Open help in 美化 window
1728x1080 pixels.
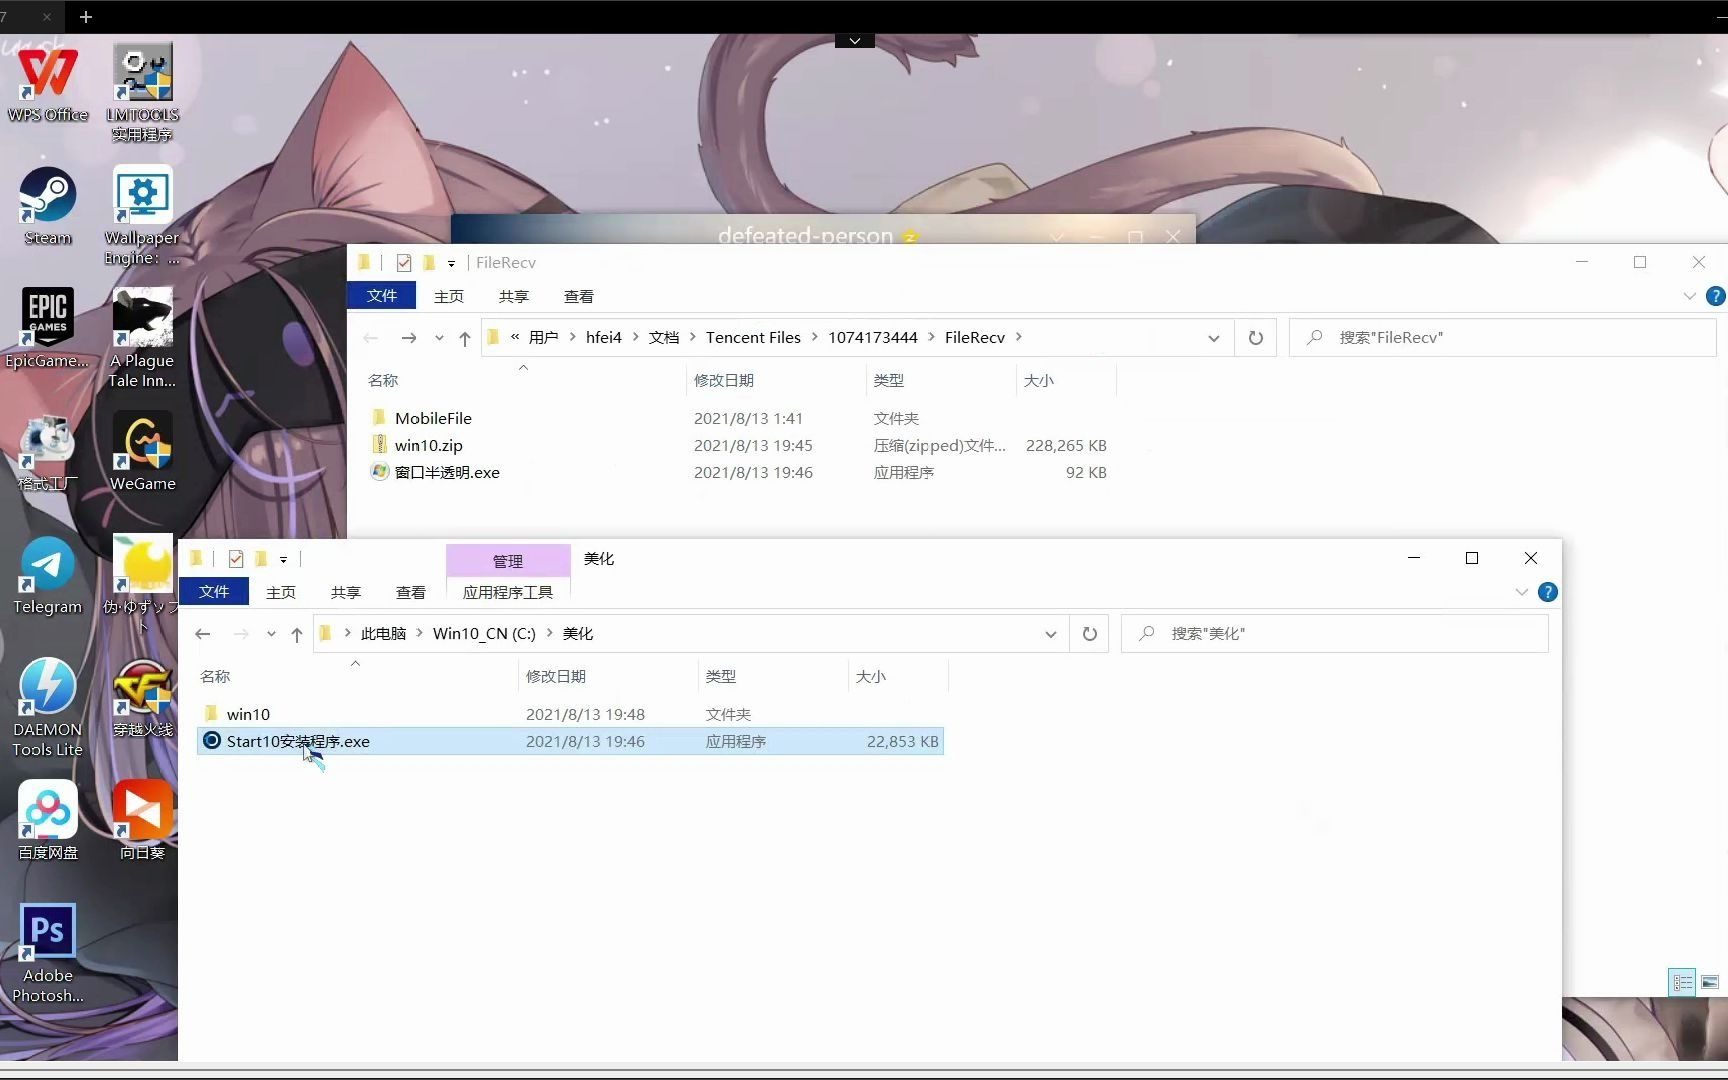[x=1547, y=592]
